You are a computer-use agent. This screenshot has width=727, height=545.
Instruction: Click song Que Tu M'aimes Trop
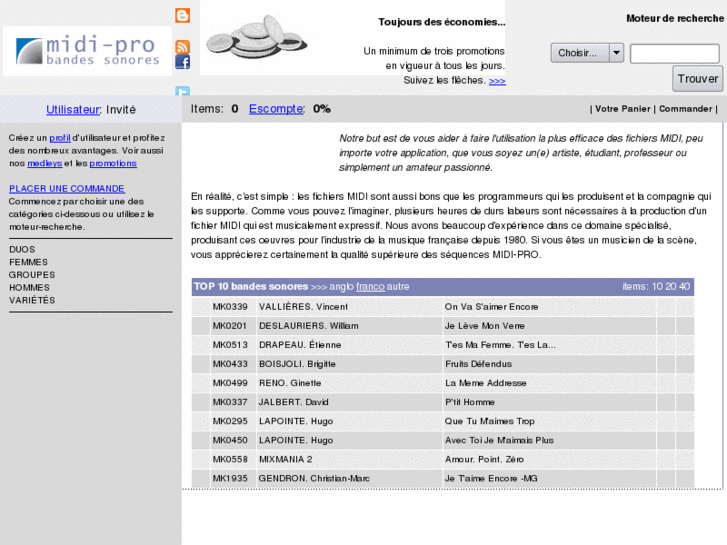point(490,421)
